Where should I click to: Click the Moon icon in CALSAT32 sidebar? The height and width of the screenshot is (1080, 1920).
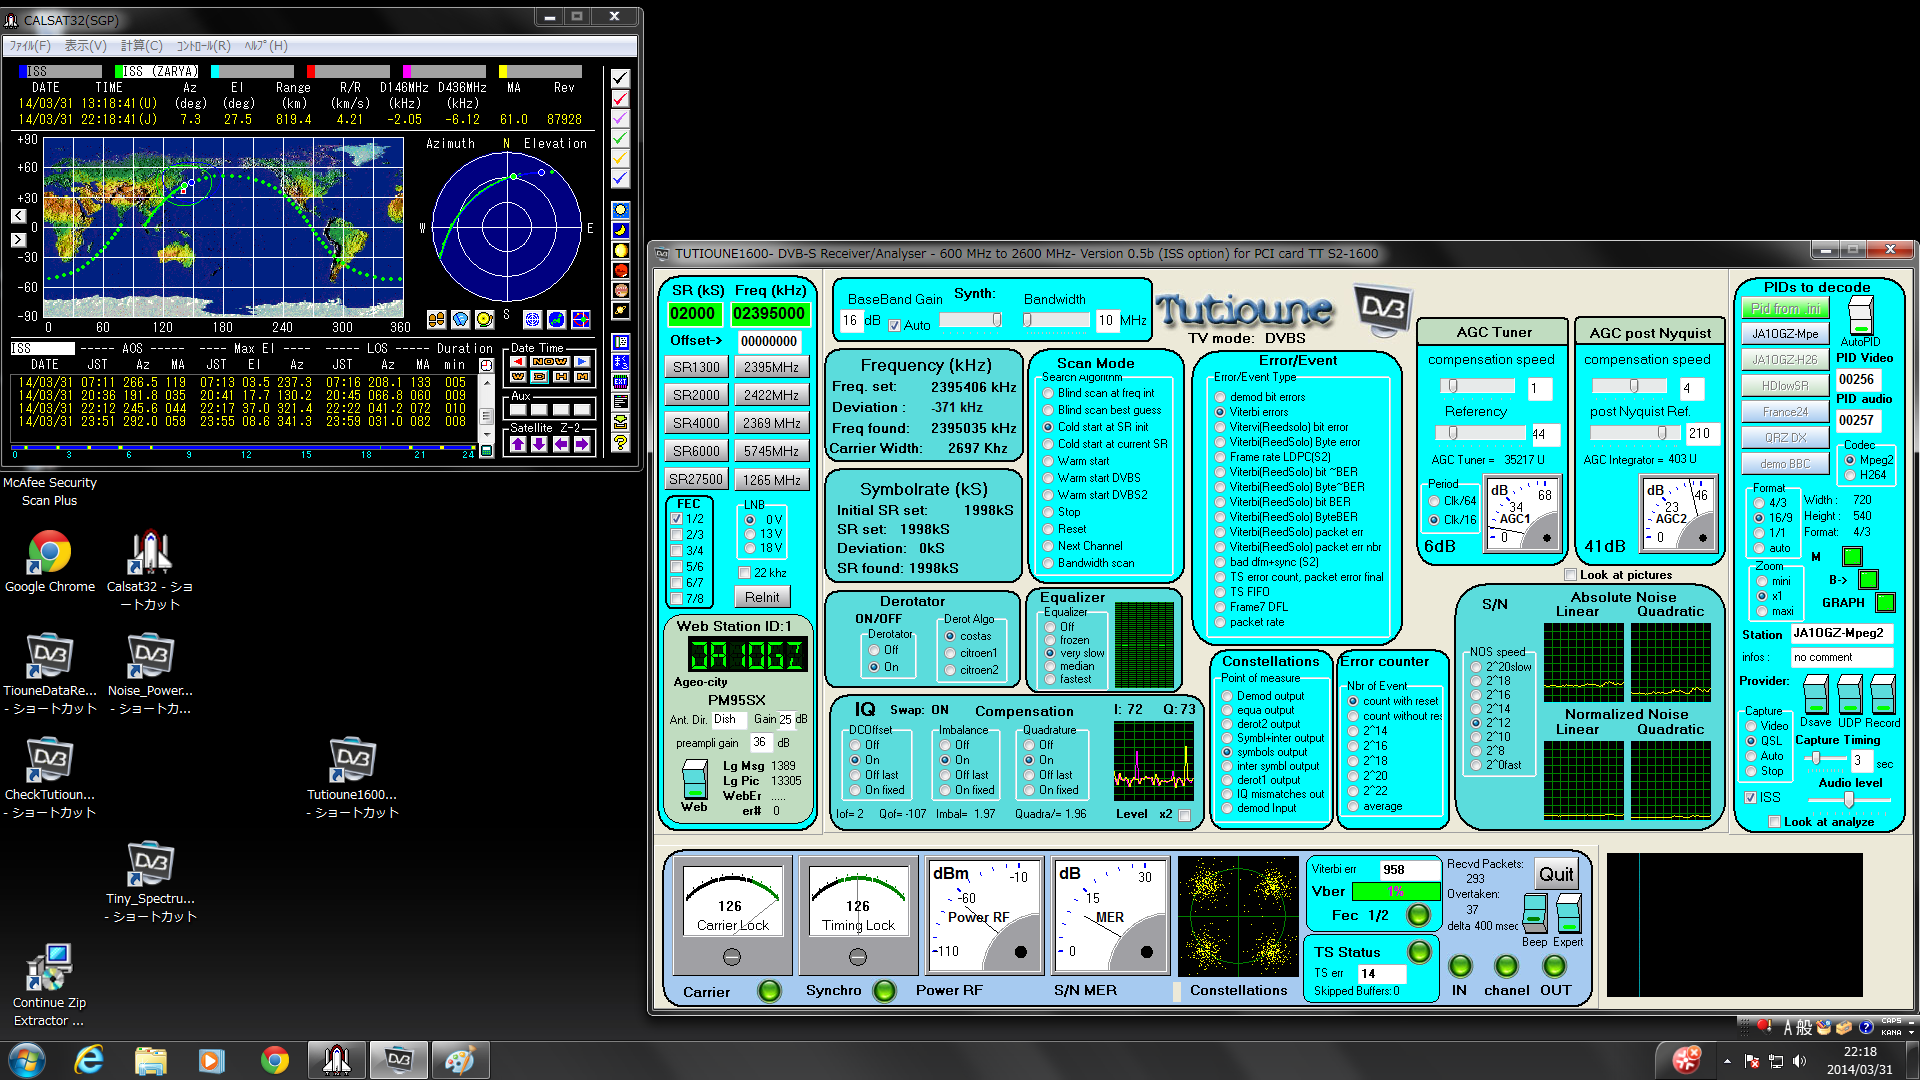(621, 231)
